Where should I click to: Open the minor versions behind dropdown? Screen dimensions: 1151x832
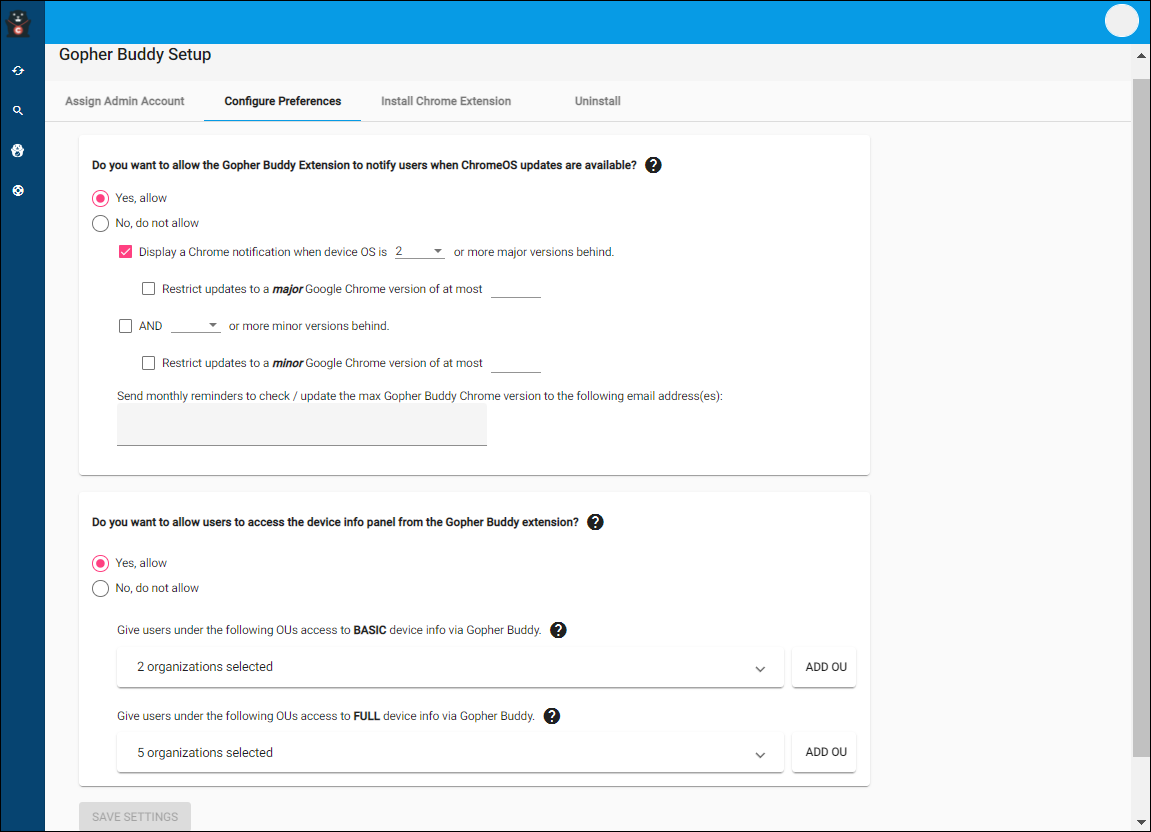coord(195,325)
